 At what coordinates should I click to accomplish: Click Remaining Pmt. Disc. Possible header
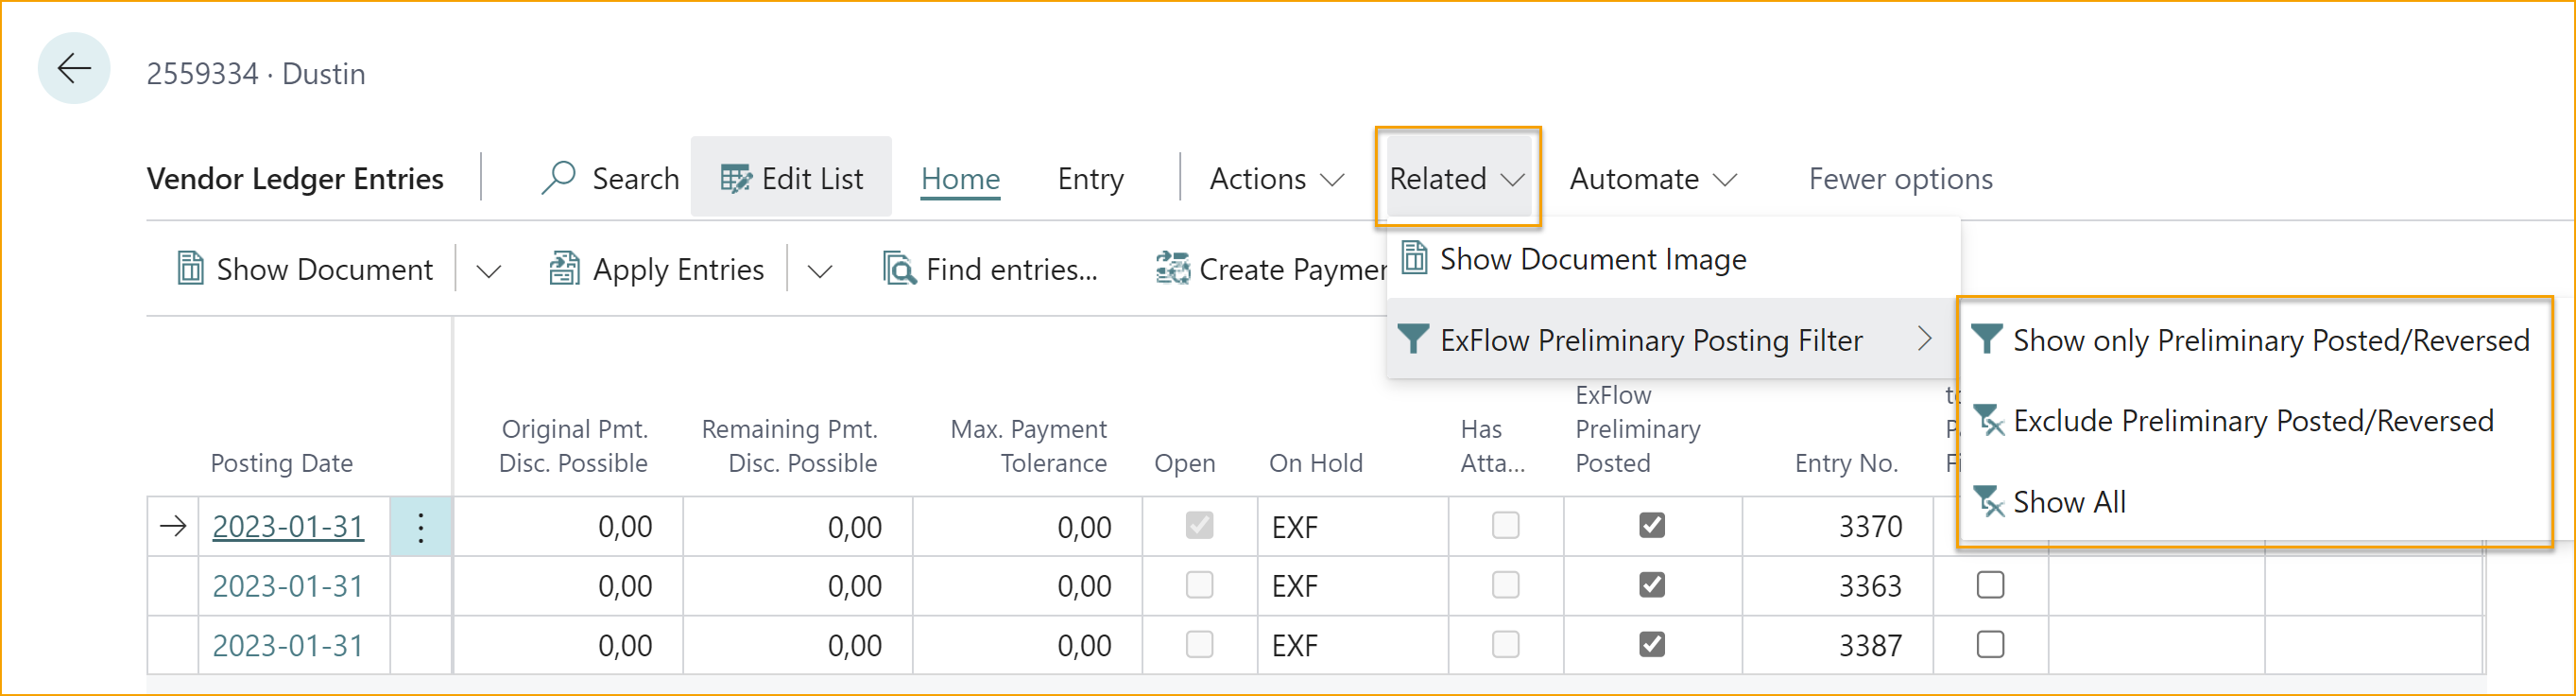click(x=789, y=446)
